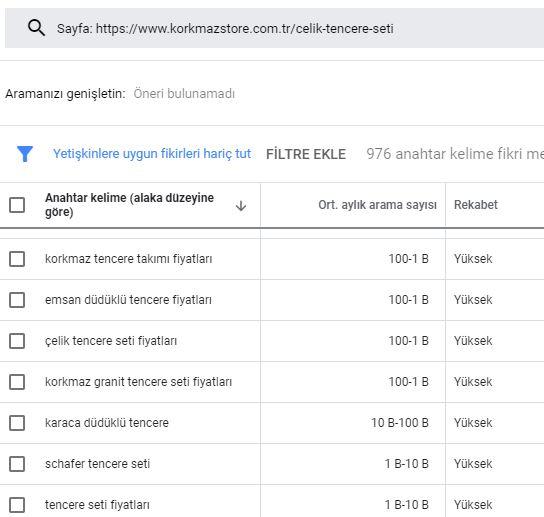Click '100-1 B' value for emsan düdüklü tencere fiyatları
The image size is (544, 517).
408,300
